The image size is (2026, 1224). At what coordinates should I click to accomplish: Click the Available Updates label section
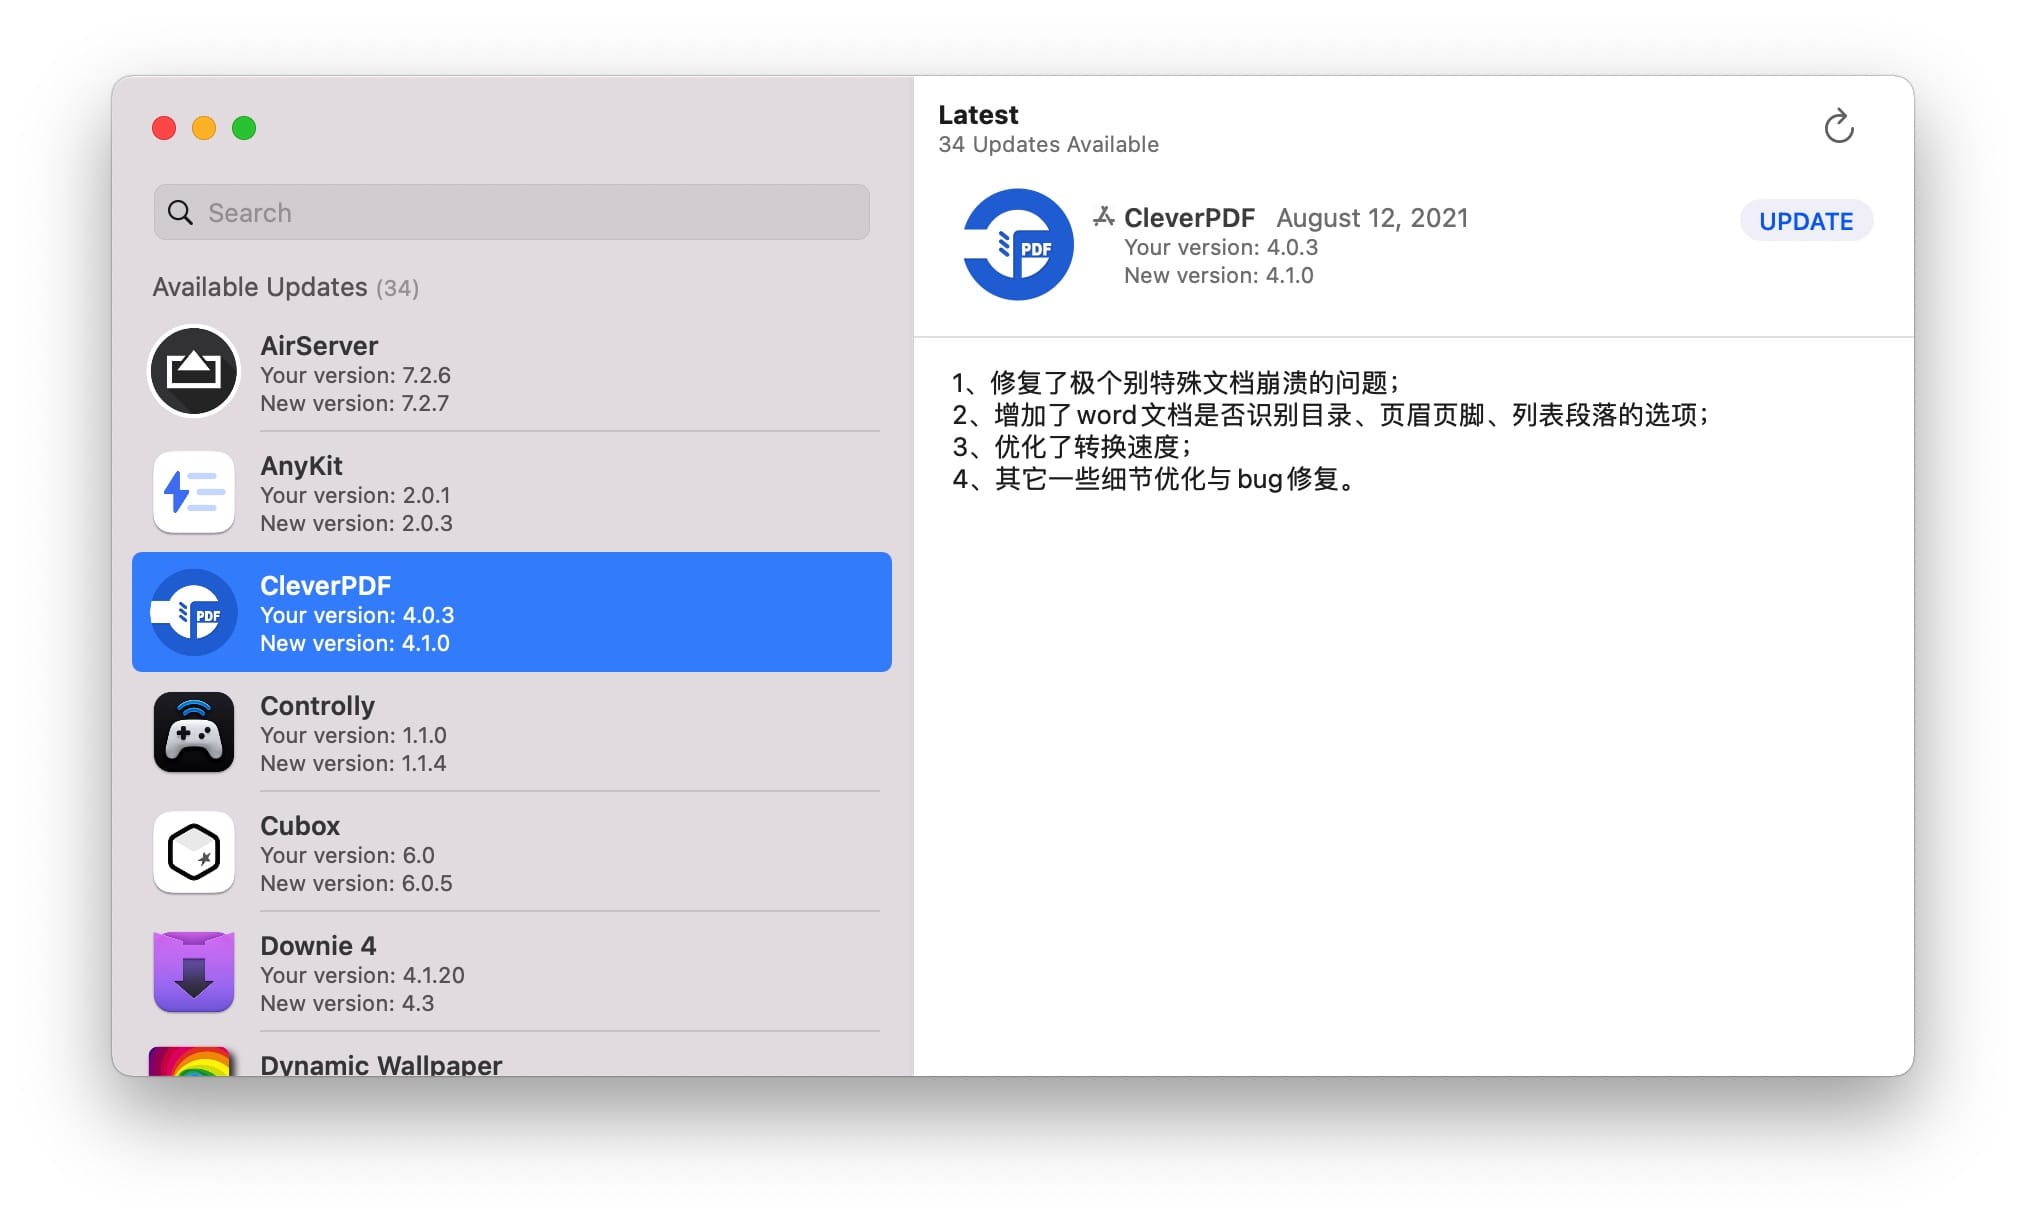(x=285, y=286)
